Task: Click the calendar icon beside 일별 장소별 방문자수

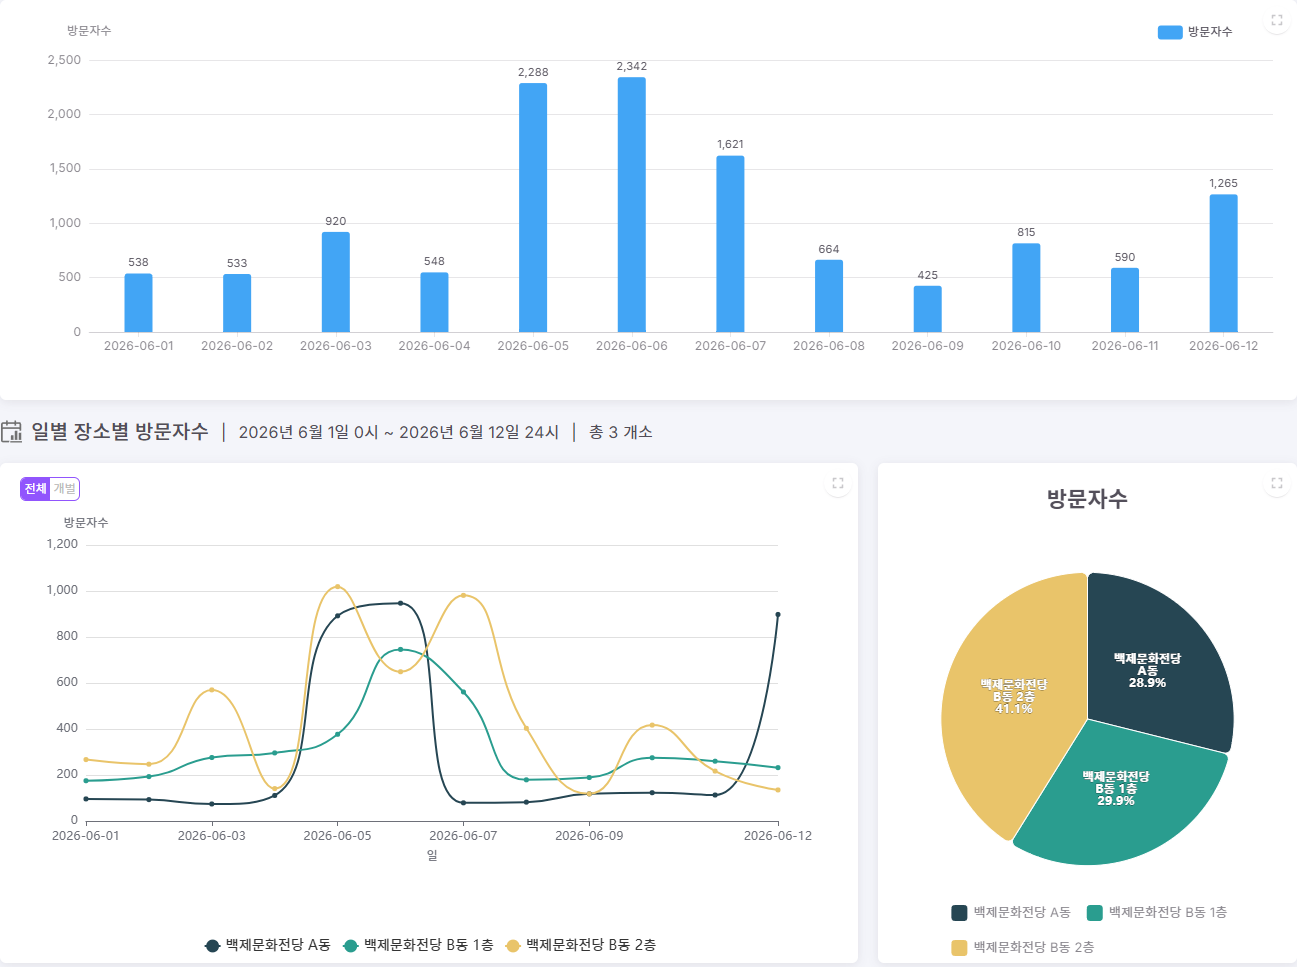Action: click(11, 432)
